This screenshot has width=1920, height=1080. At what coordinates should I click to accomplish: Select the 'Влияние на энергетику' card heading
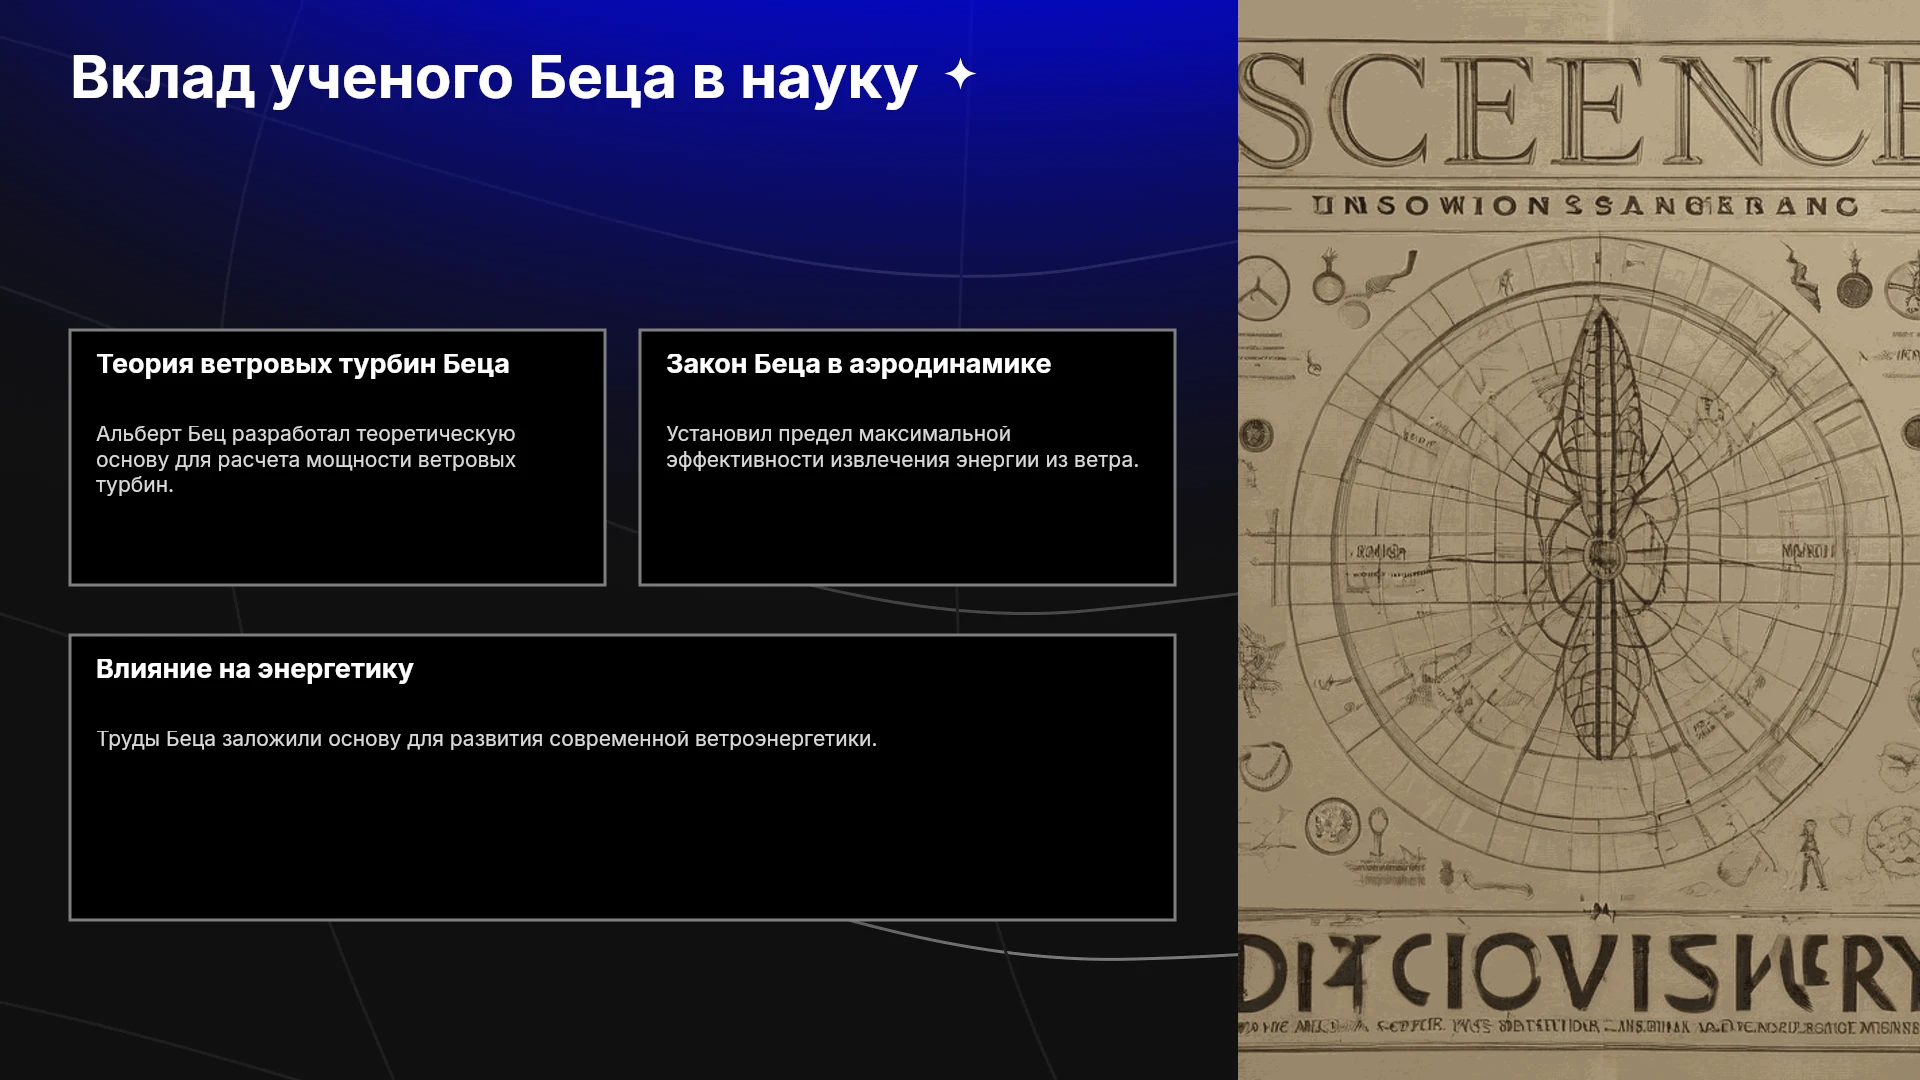[254, 669]
